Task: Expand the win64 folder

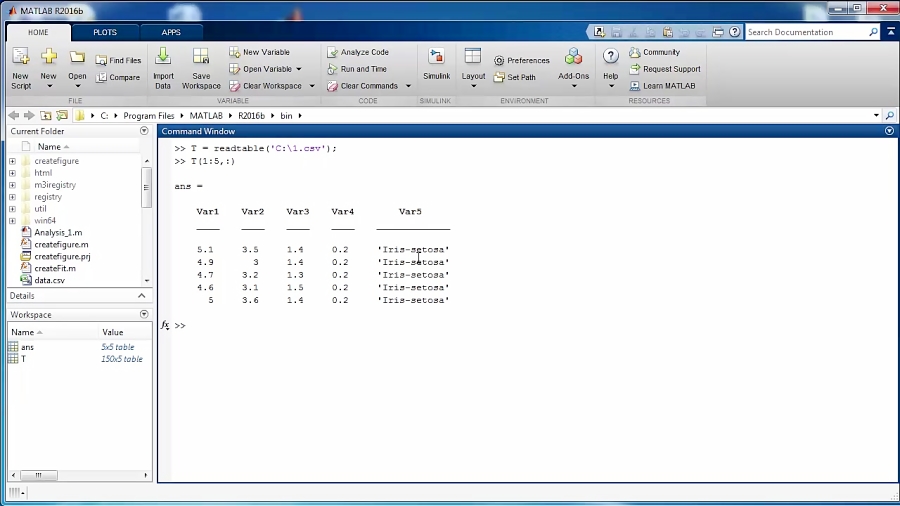Action: [x=12, y=221]
